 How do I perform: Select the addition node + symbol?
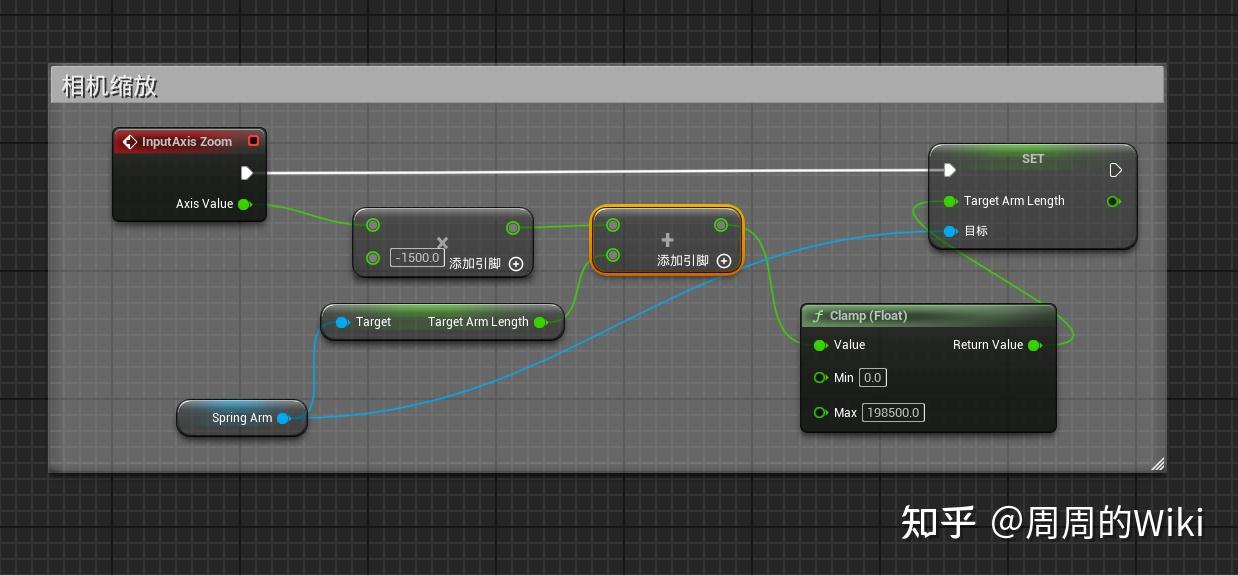pyautogui.click(x=667, y=240)
